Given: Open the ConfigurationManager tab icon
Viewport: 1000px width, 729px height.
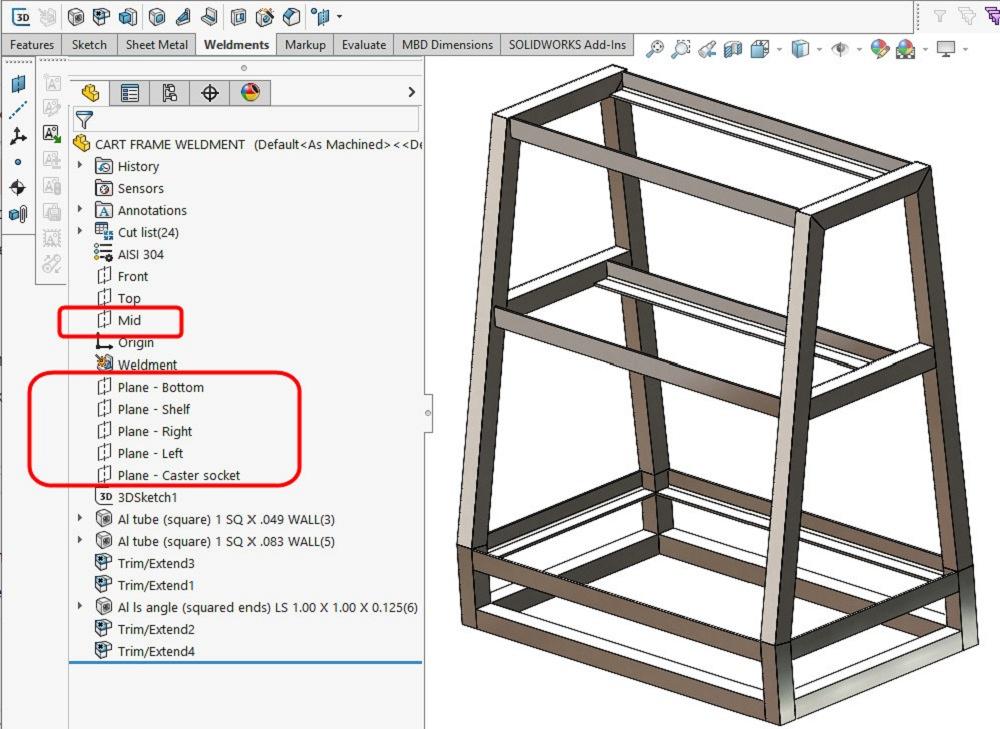Looking at the screenshot, I should pos(169,93).
